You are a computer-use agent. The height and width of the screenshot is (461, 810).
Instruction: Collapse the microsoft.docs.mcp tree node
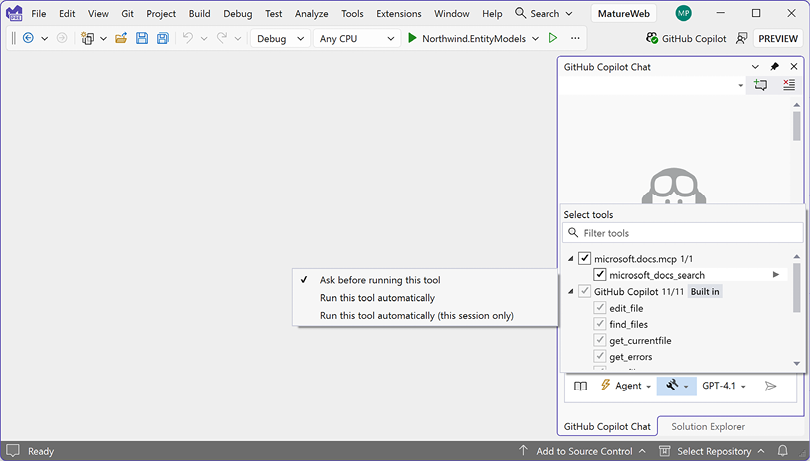tap(570, 258)
